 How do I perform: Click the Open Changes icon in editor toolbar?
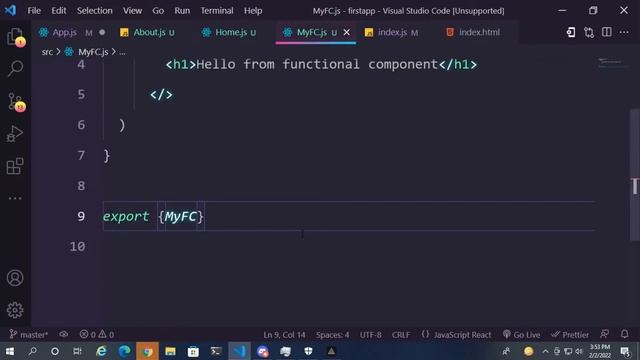click(571, 32)
